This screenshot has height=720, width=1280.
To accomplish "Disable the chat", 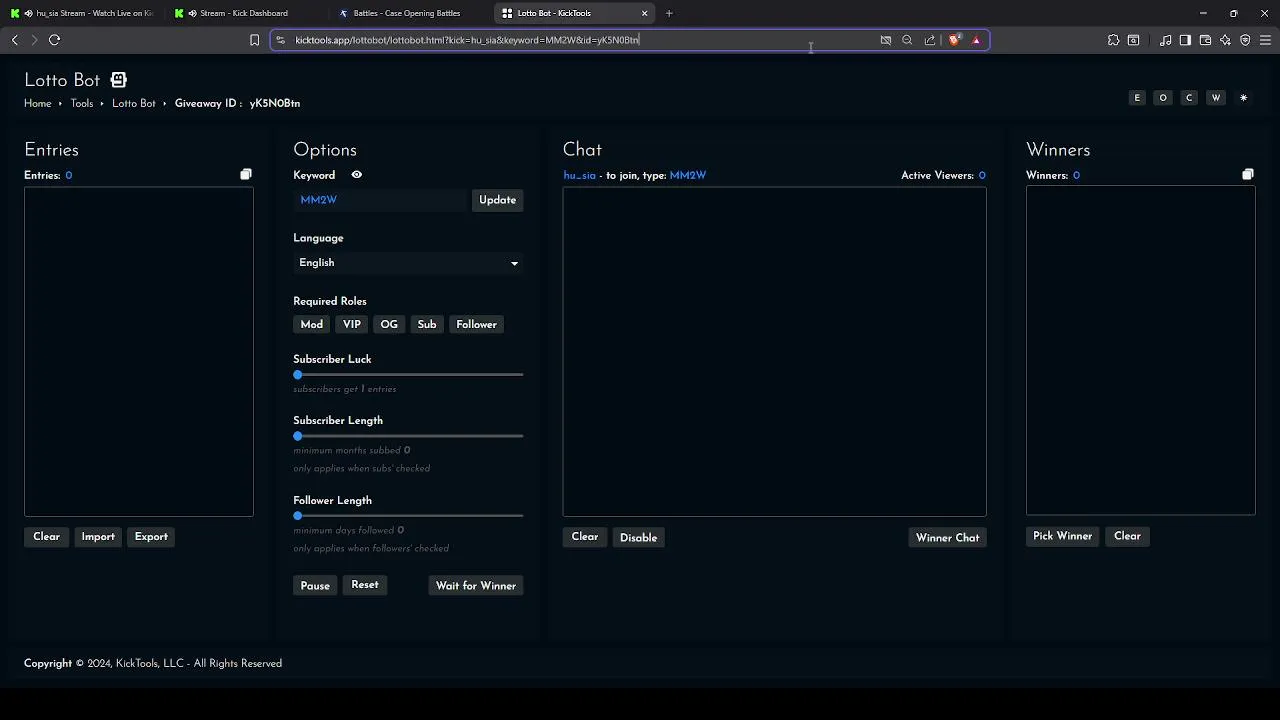I will point(638,538).
